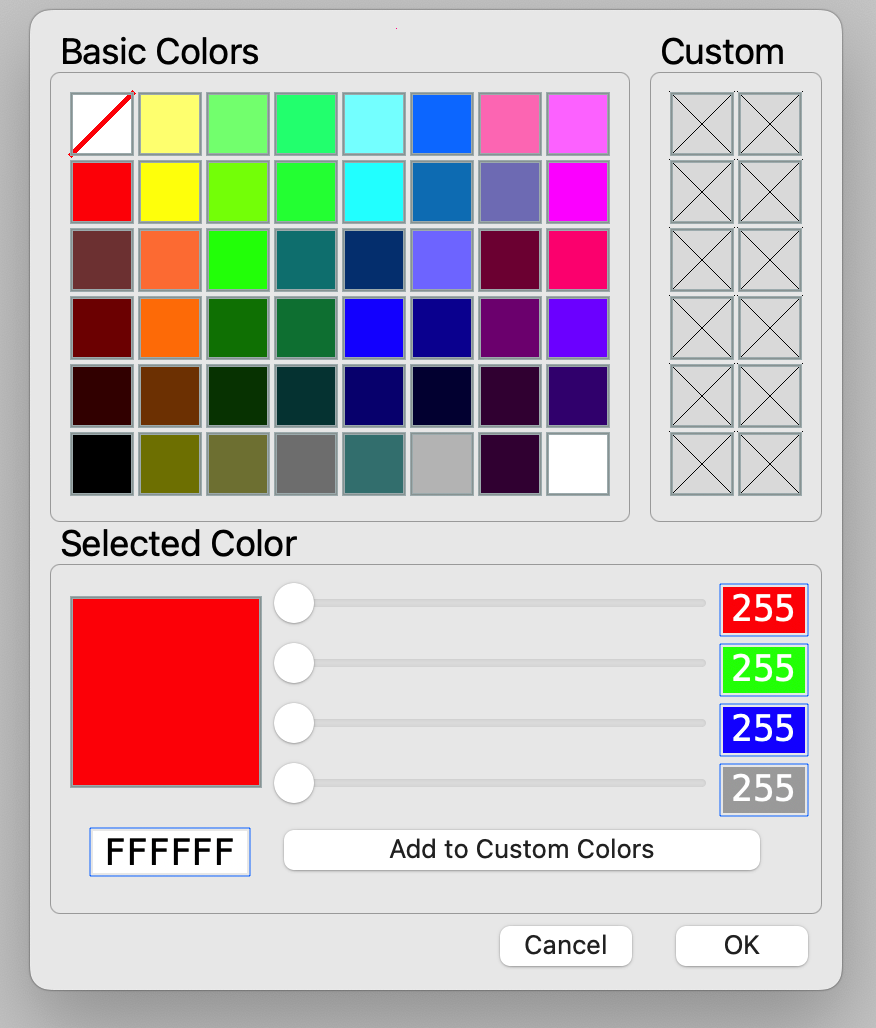This screenshot has height=1028, width=876.
Task: Click the last empty custom color slot
Action: (770, 464)
